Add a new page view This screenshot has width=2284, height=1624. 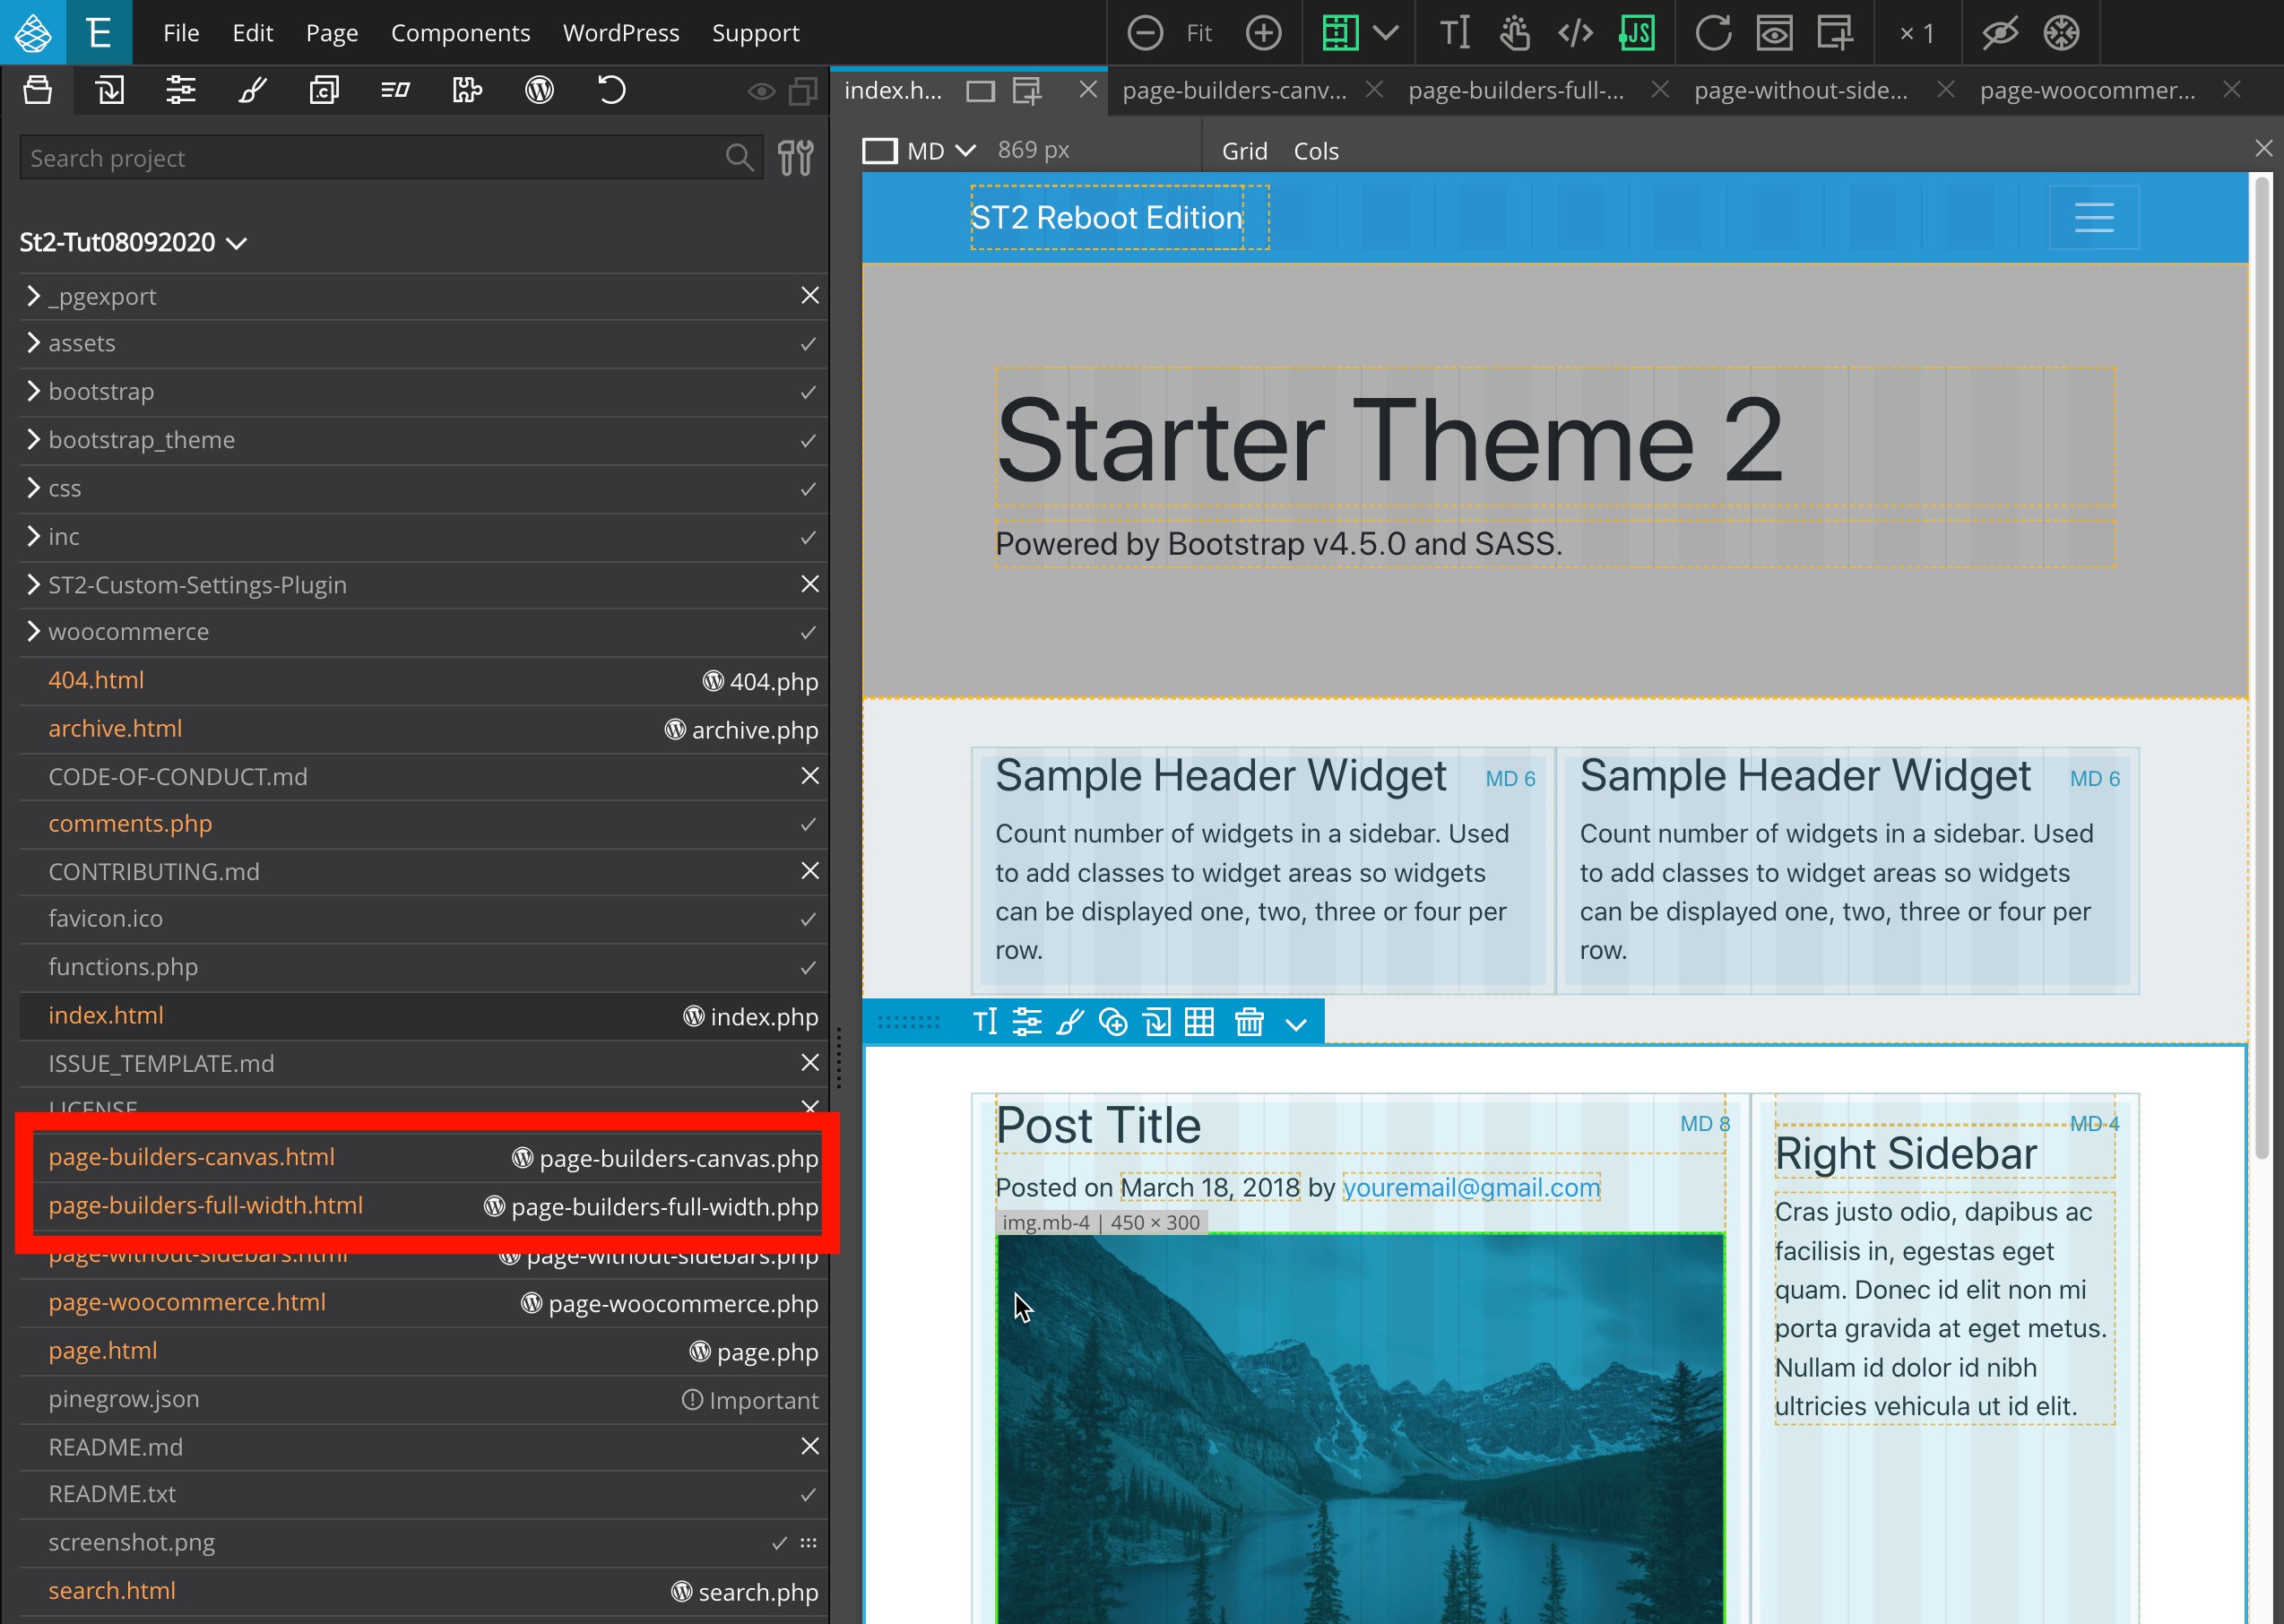pos(1835,33)
